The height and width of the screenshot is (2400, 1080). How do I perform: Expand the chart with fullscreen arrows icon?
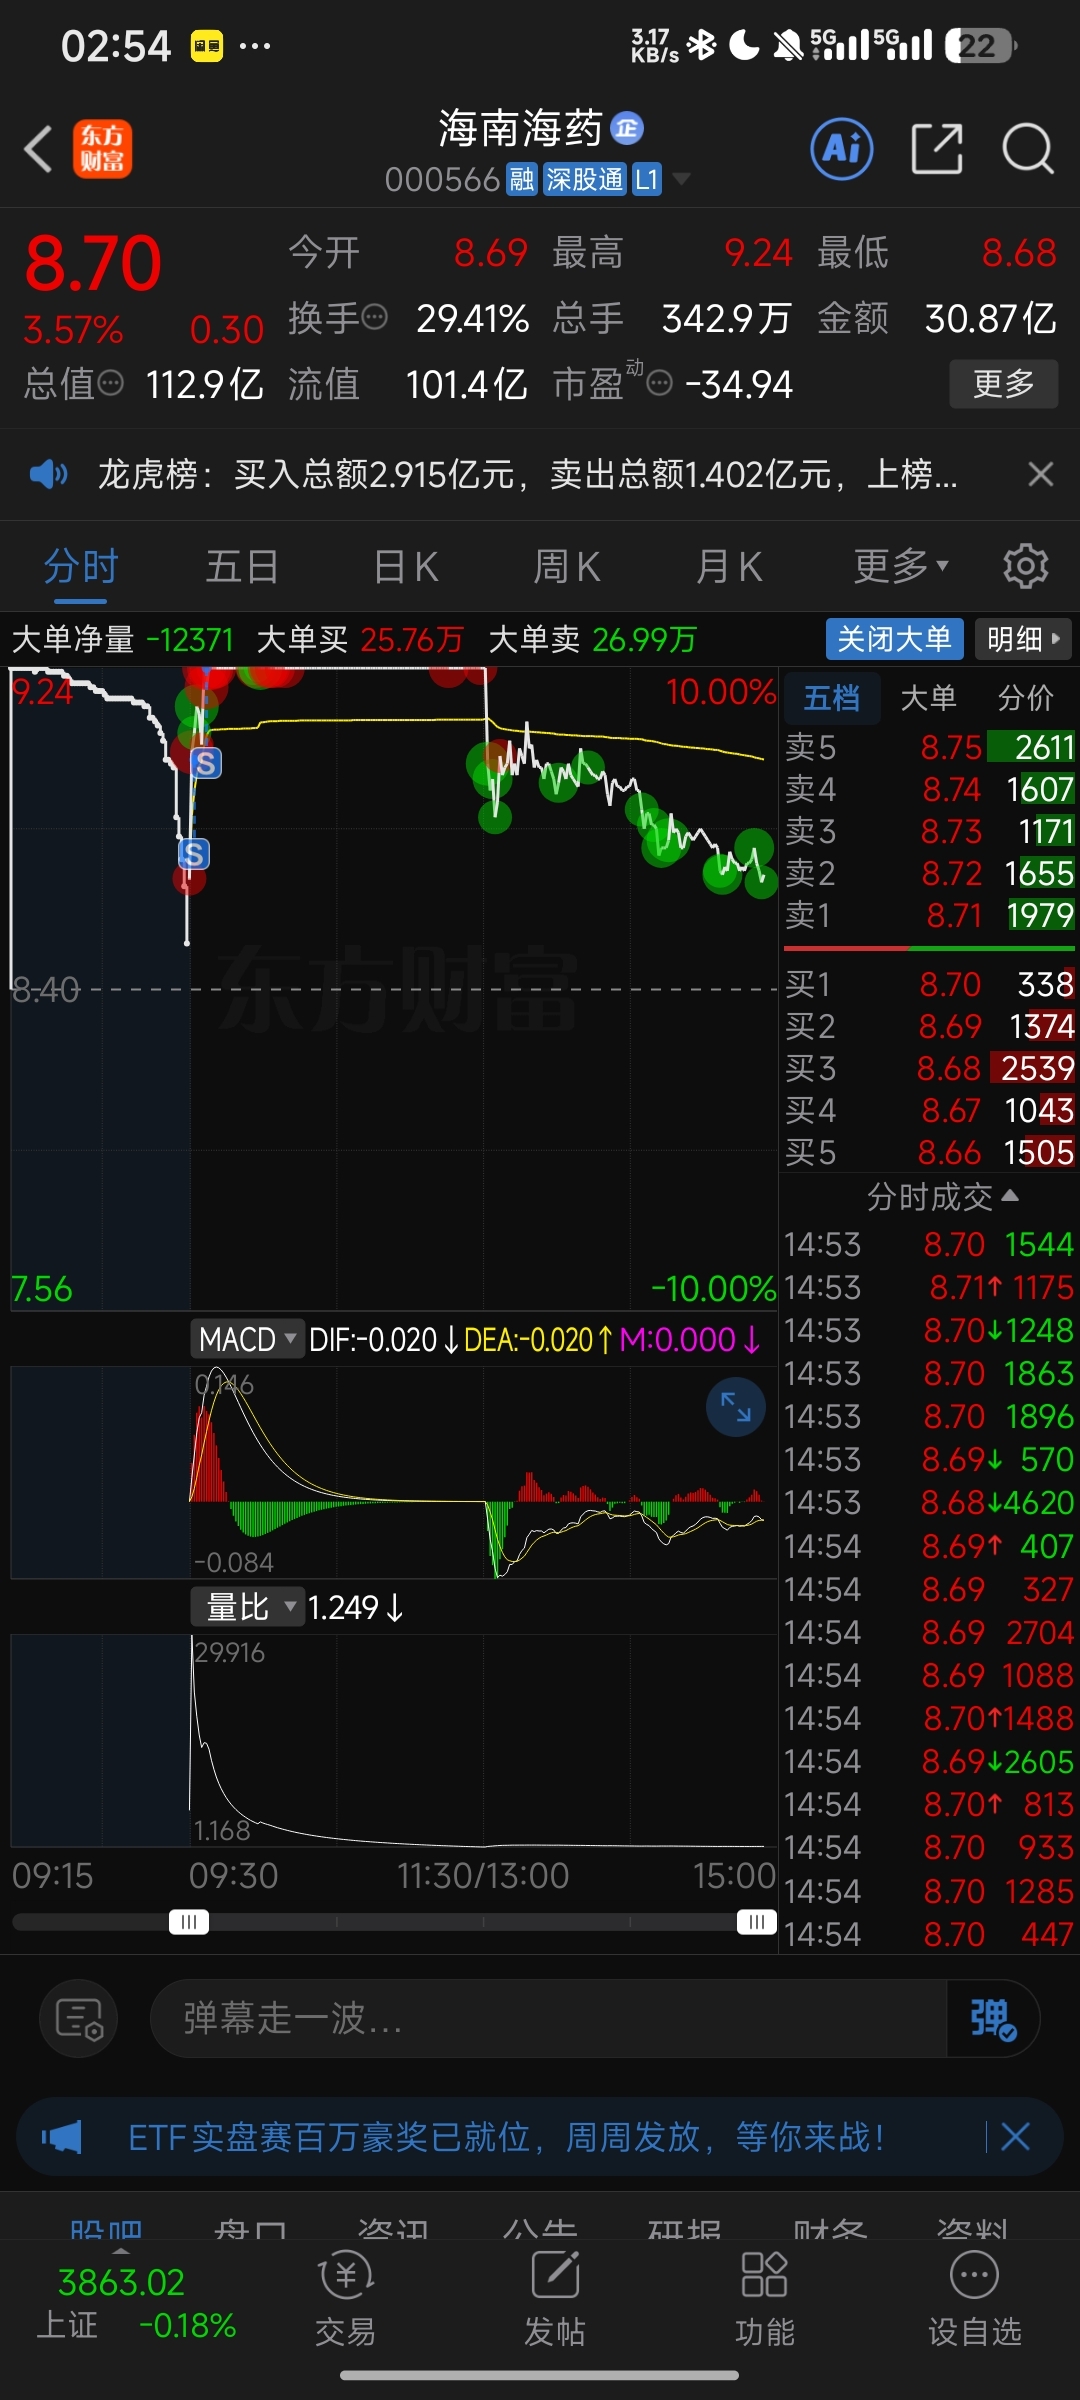click(736, 1407)
